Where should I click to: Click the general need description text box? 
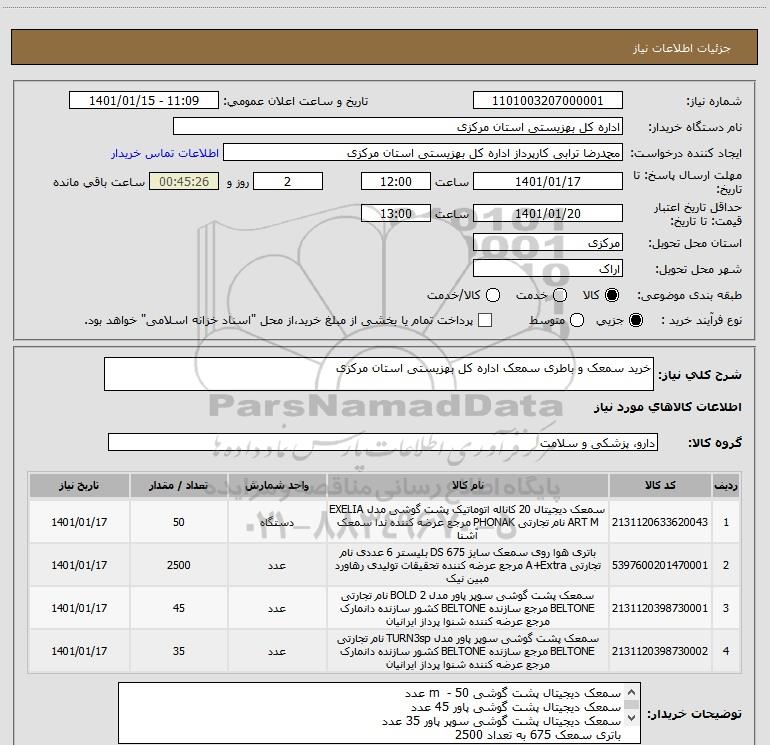379,374
